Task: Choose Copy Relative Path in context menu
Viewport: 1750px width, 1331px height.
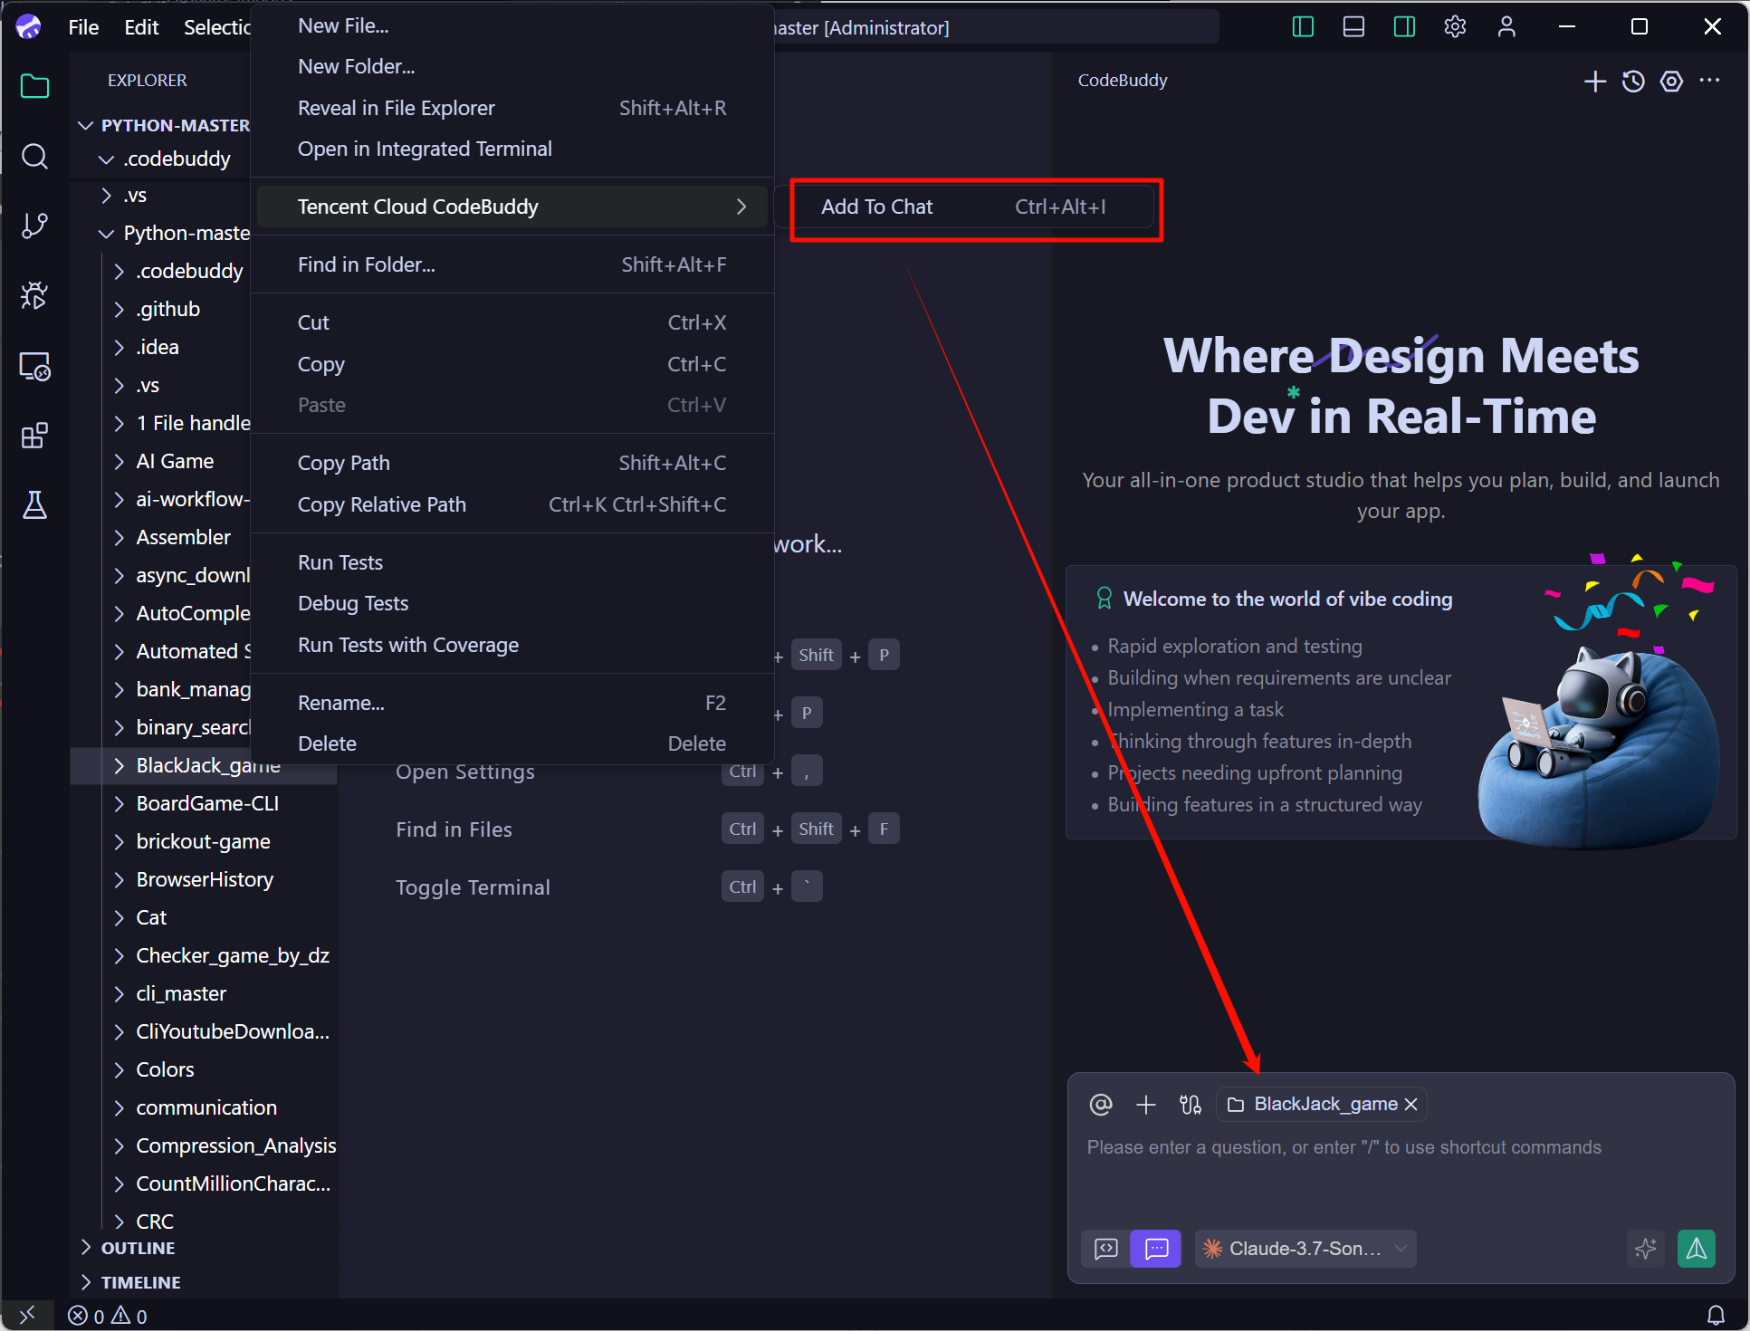Action: pyautogui.click(x=382, y=505)
